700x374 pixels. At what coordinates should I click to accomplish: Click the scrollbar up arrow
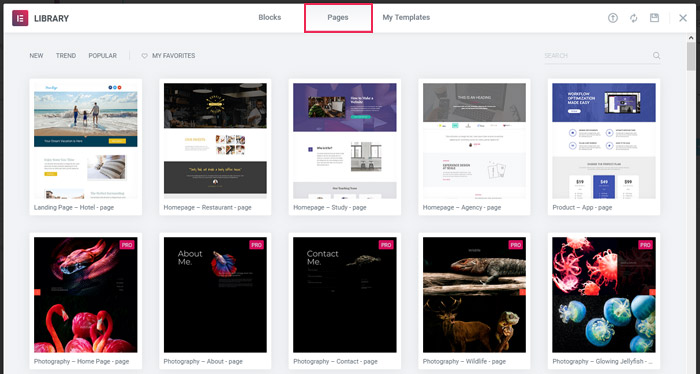691,38
